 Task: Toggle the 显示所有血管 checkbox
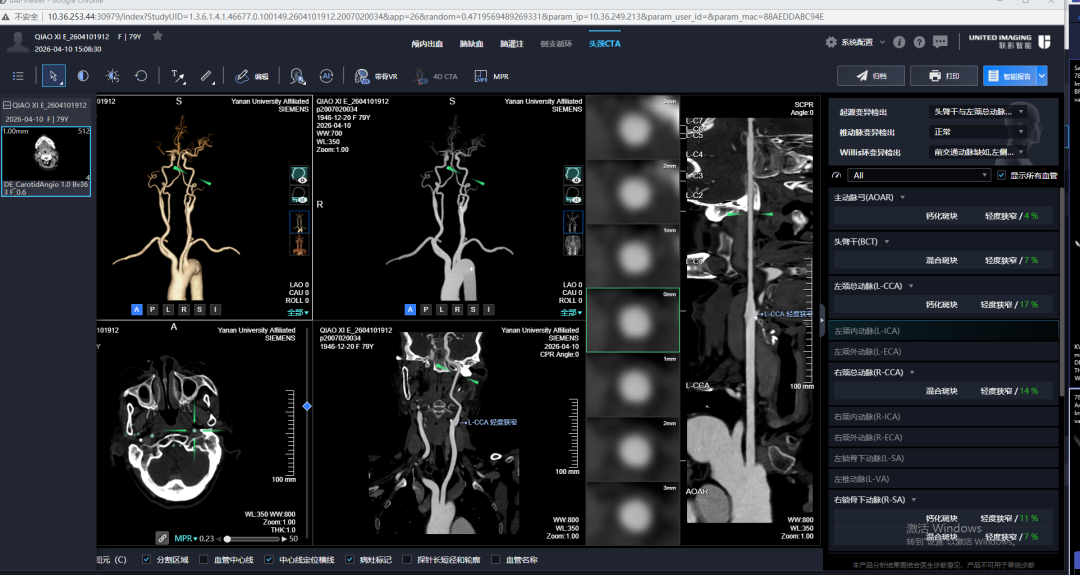click(1001, 176)
